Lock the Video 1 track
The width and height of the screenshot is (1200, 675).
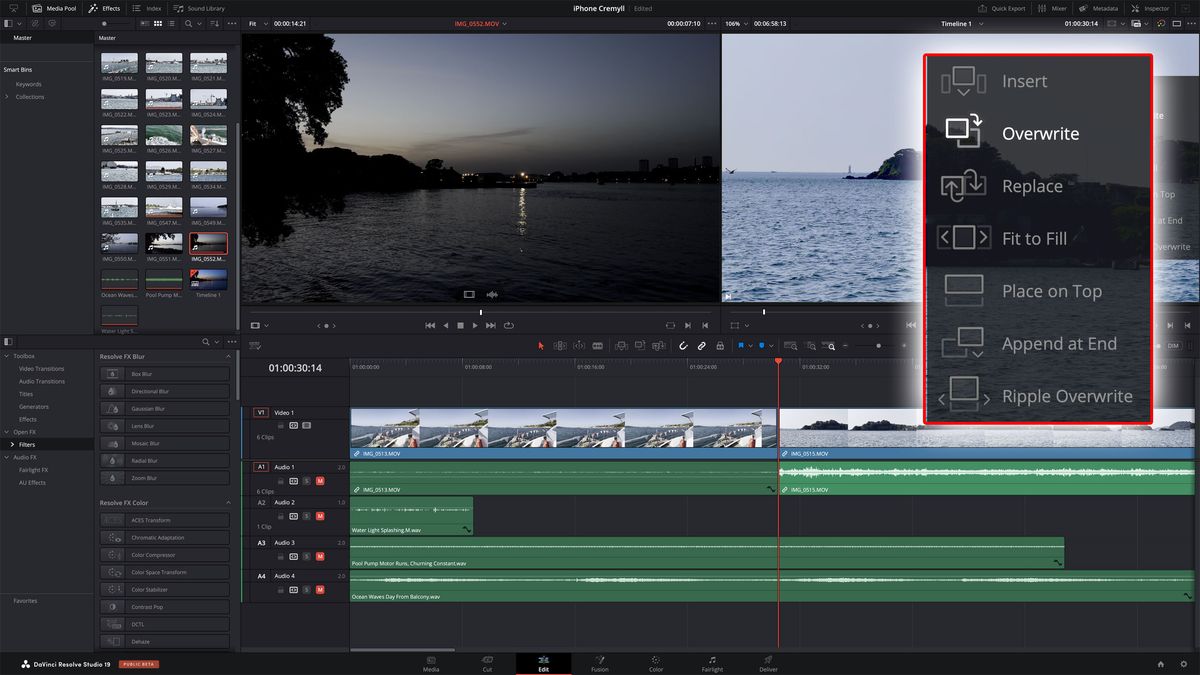coord(281,425)
